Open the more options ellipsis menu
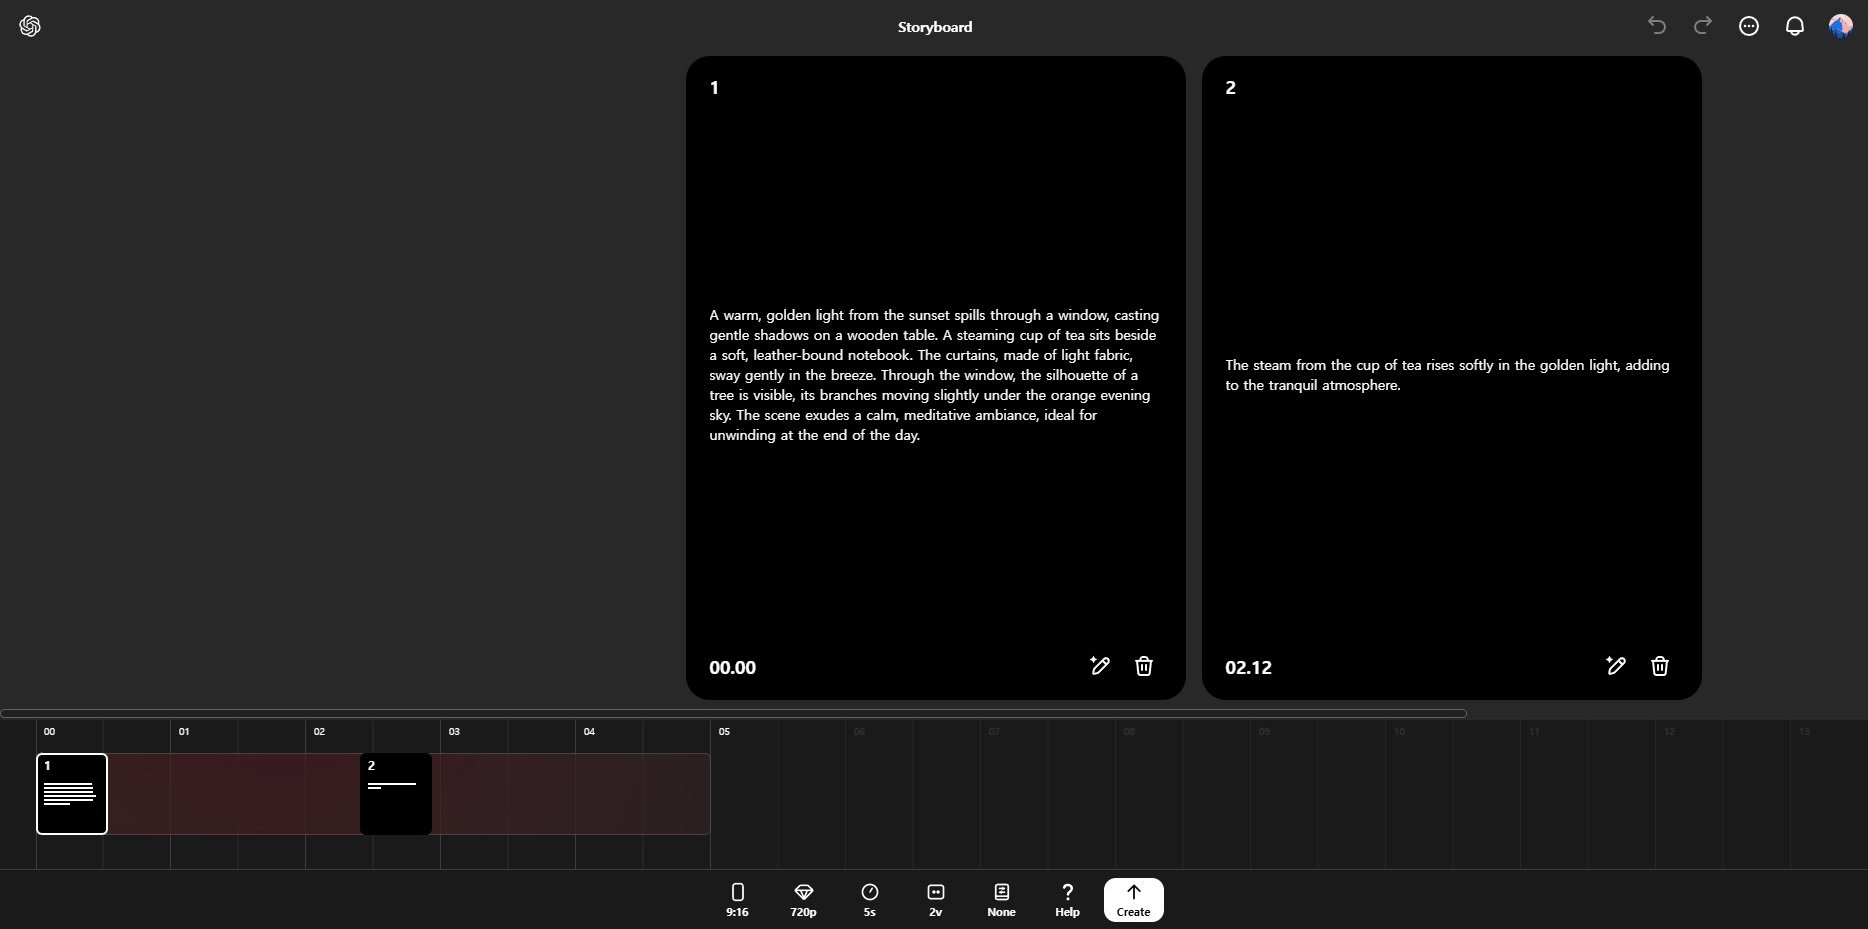Screen dimensions: 1868x929 click(x=1749, y=26)
